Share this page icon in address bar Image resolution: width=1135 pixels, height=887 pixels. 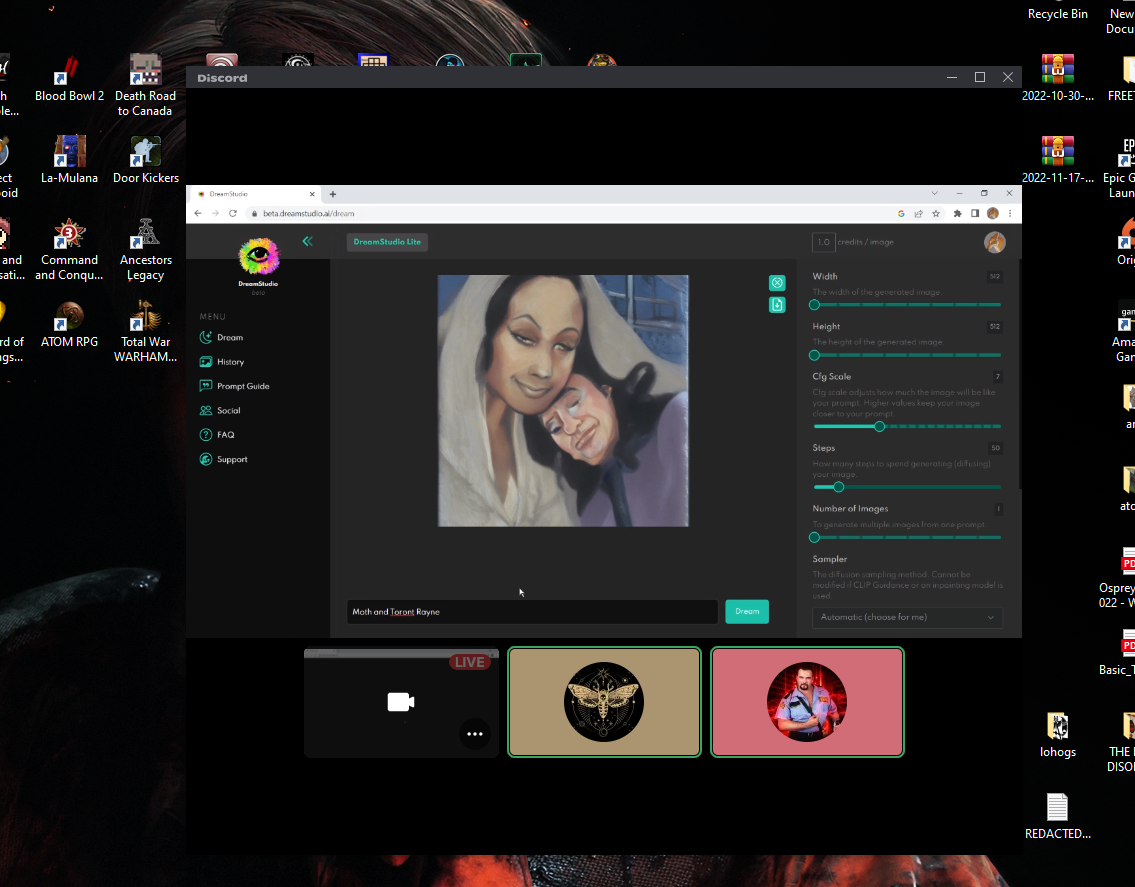(x=919, y=214)
